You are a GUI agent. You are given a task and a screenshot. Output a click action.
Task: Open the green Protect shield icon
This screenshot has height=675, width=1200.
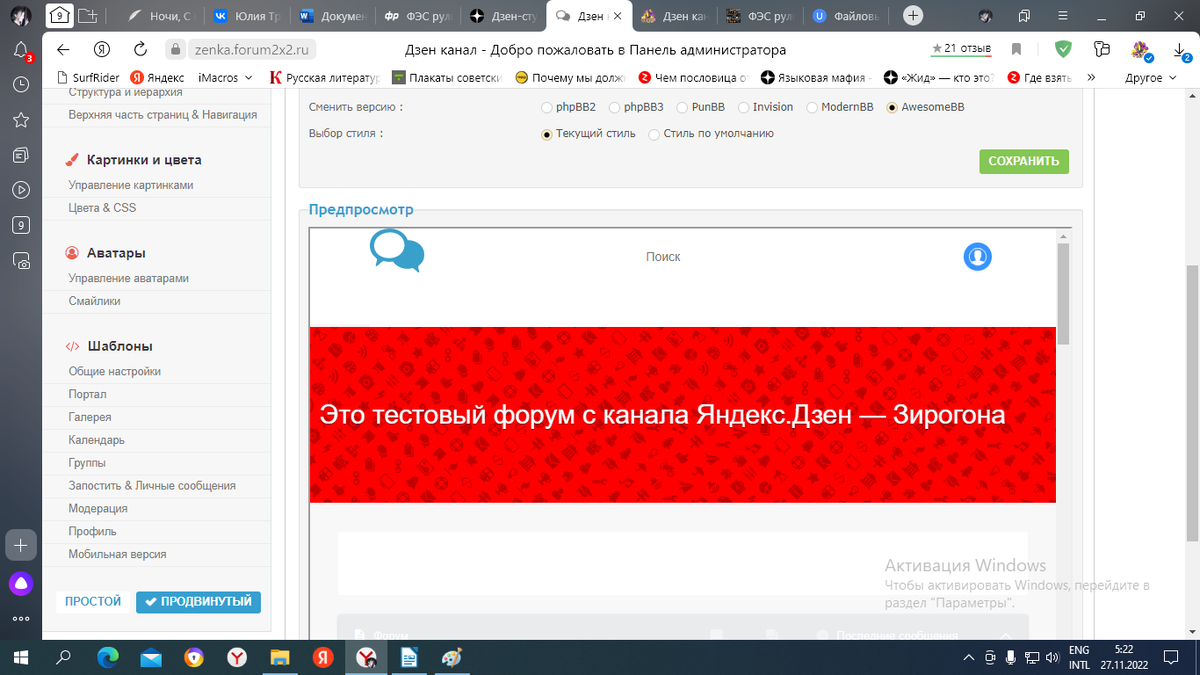1064,49
